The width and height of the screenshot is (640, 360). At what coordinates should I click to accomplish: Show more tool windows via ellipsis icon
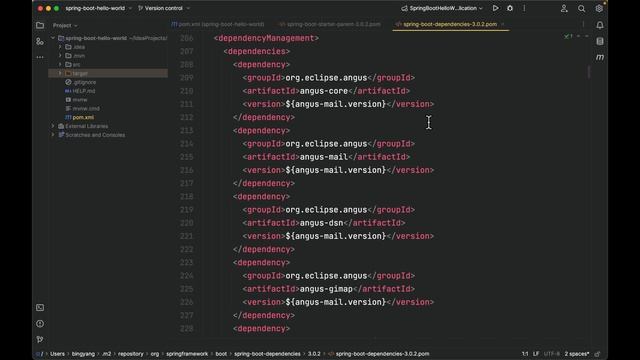click(x=40, y=57)
